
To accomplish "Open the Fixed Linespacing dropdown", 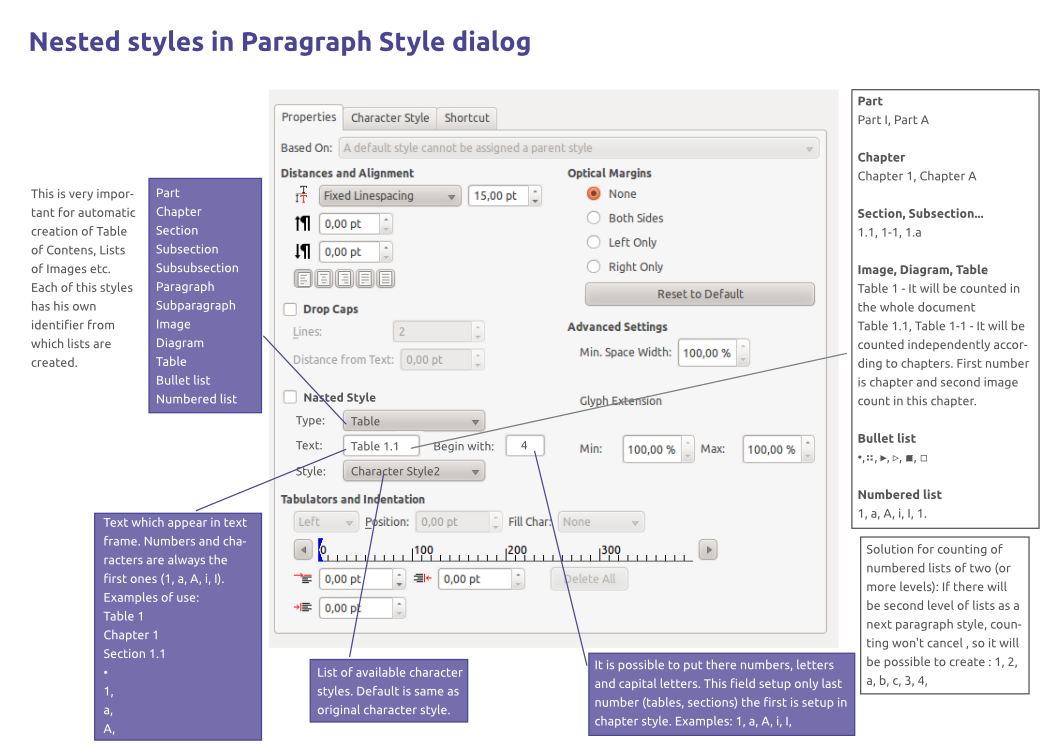I will coord(390,196).
